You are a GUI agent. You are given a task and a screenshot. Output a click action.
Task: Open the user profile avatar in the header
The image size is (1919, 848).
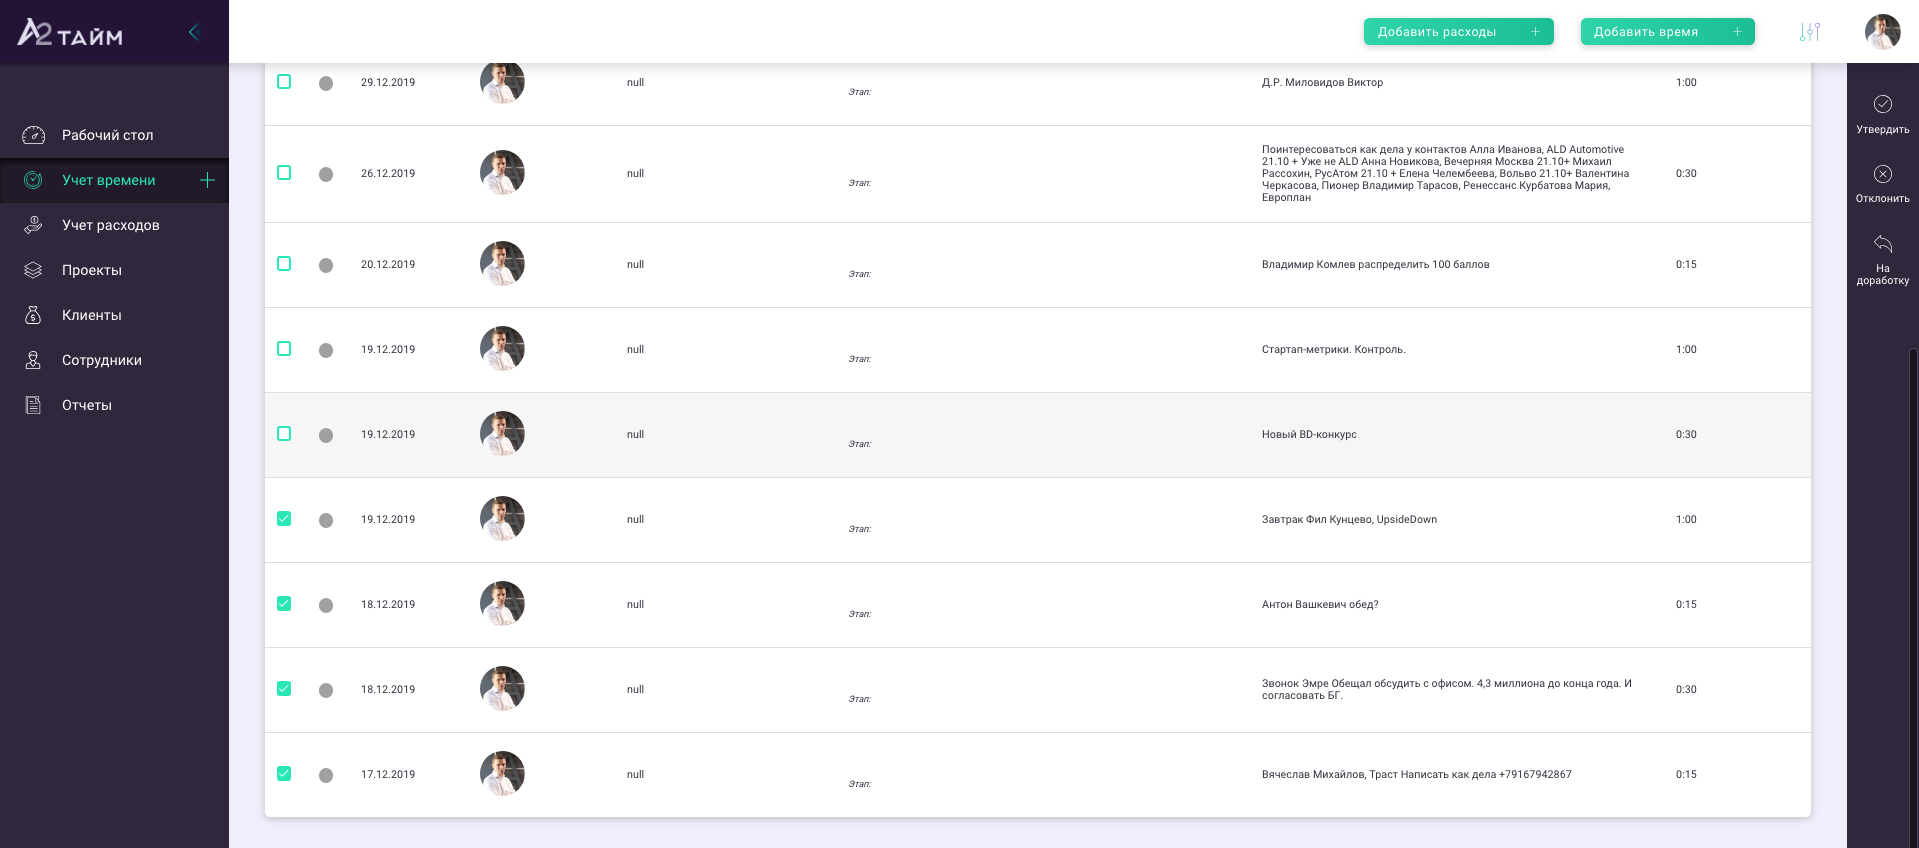click(1882, 32)
